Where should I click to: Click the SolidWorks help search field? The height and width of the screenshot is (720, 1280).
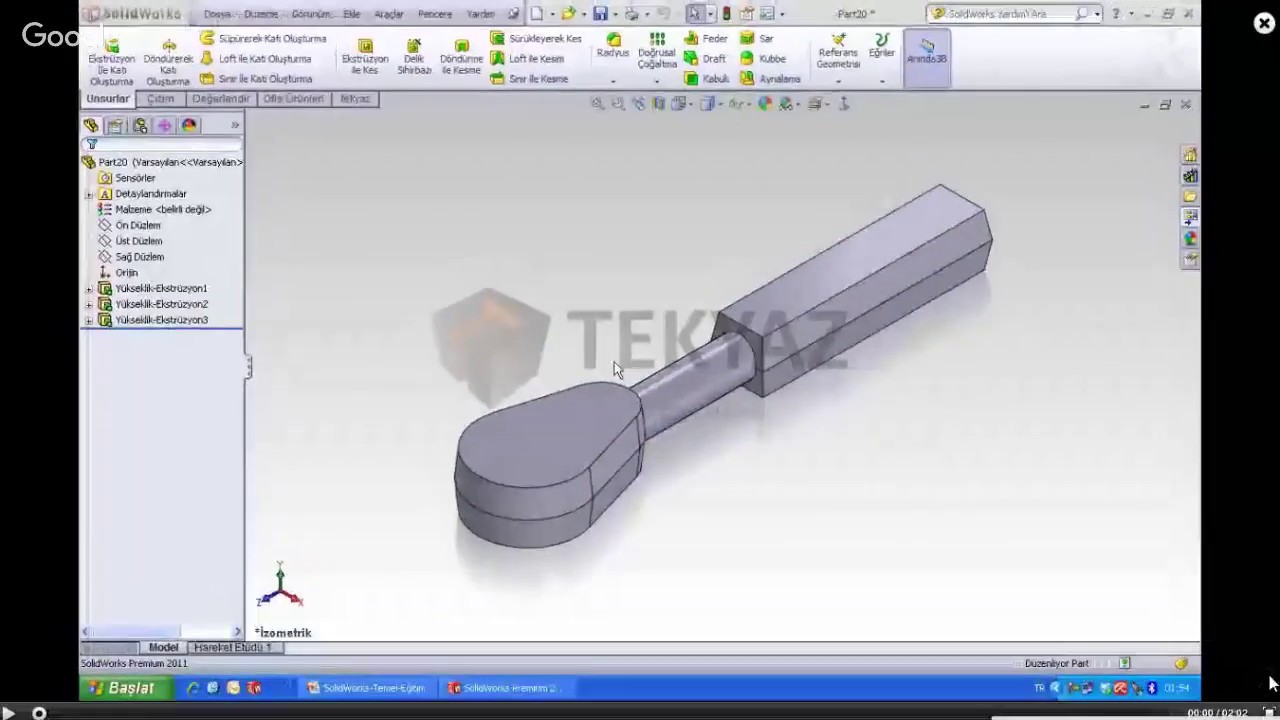tap(1013, 14)
